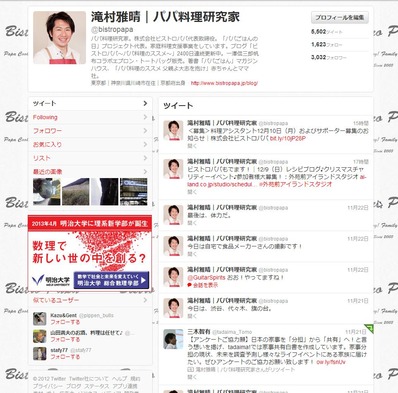The image size is (398, 393).
Task: Click chevron next to 似ているユーザー
Action: point(145,300)
